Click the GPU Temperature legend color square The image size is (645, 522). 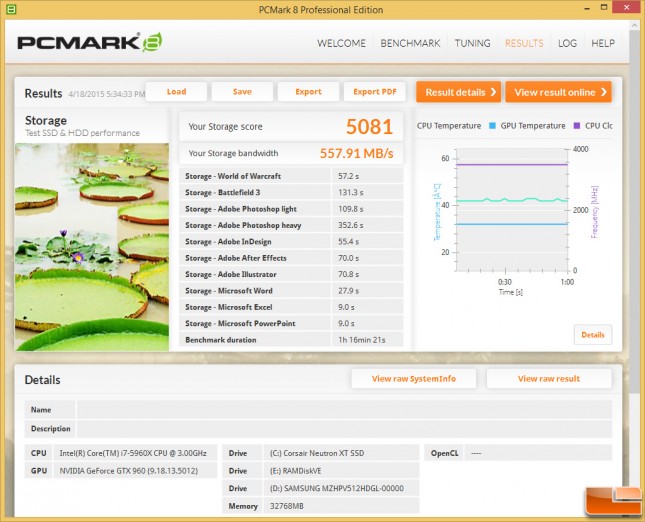coord(492,125)
